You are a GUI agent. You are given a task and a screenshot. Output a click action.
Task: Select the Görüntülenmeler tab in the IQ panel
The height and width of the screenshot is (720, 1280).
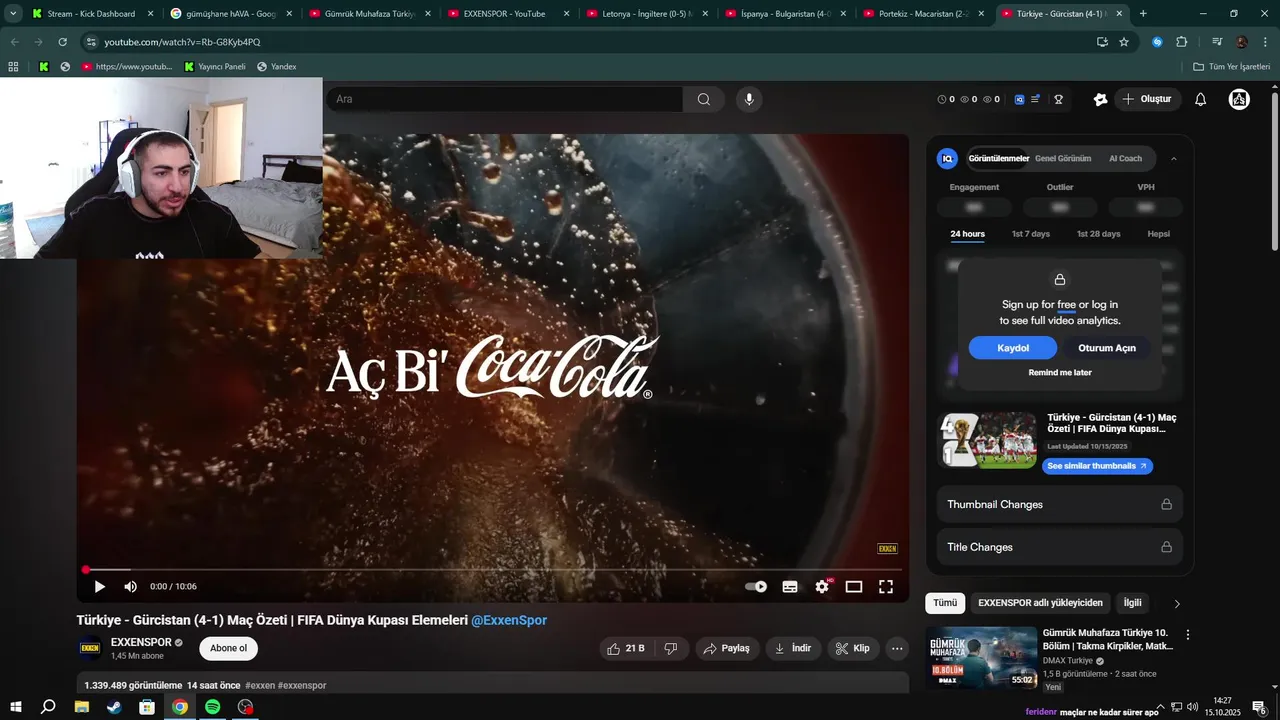998,158
